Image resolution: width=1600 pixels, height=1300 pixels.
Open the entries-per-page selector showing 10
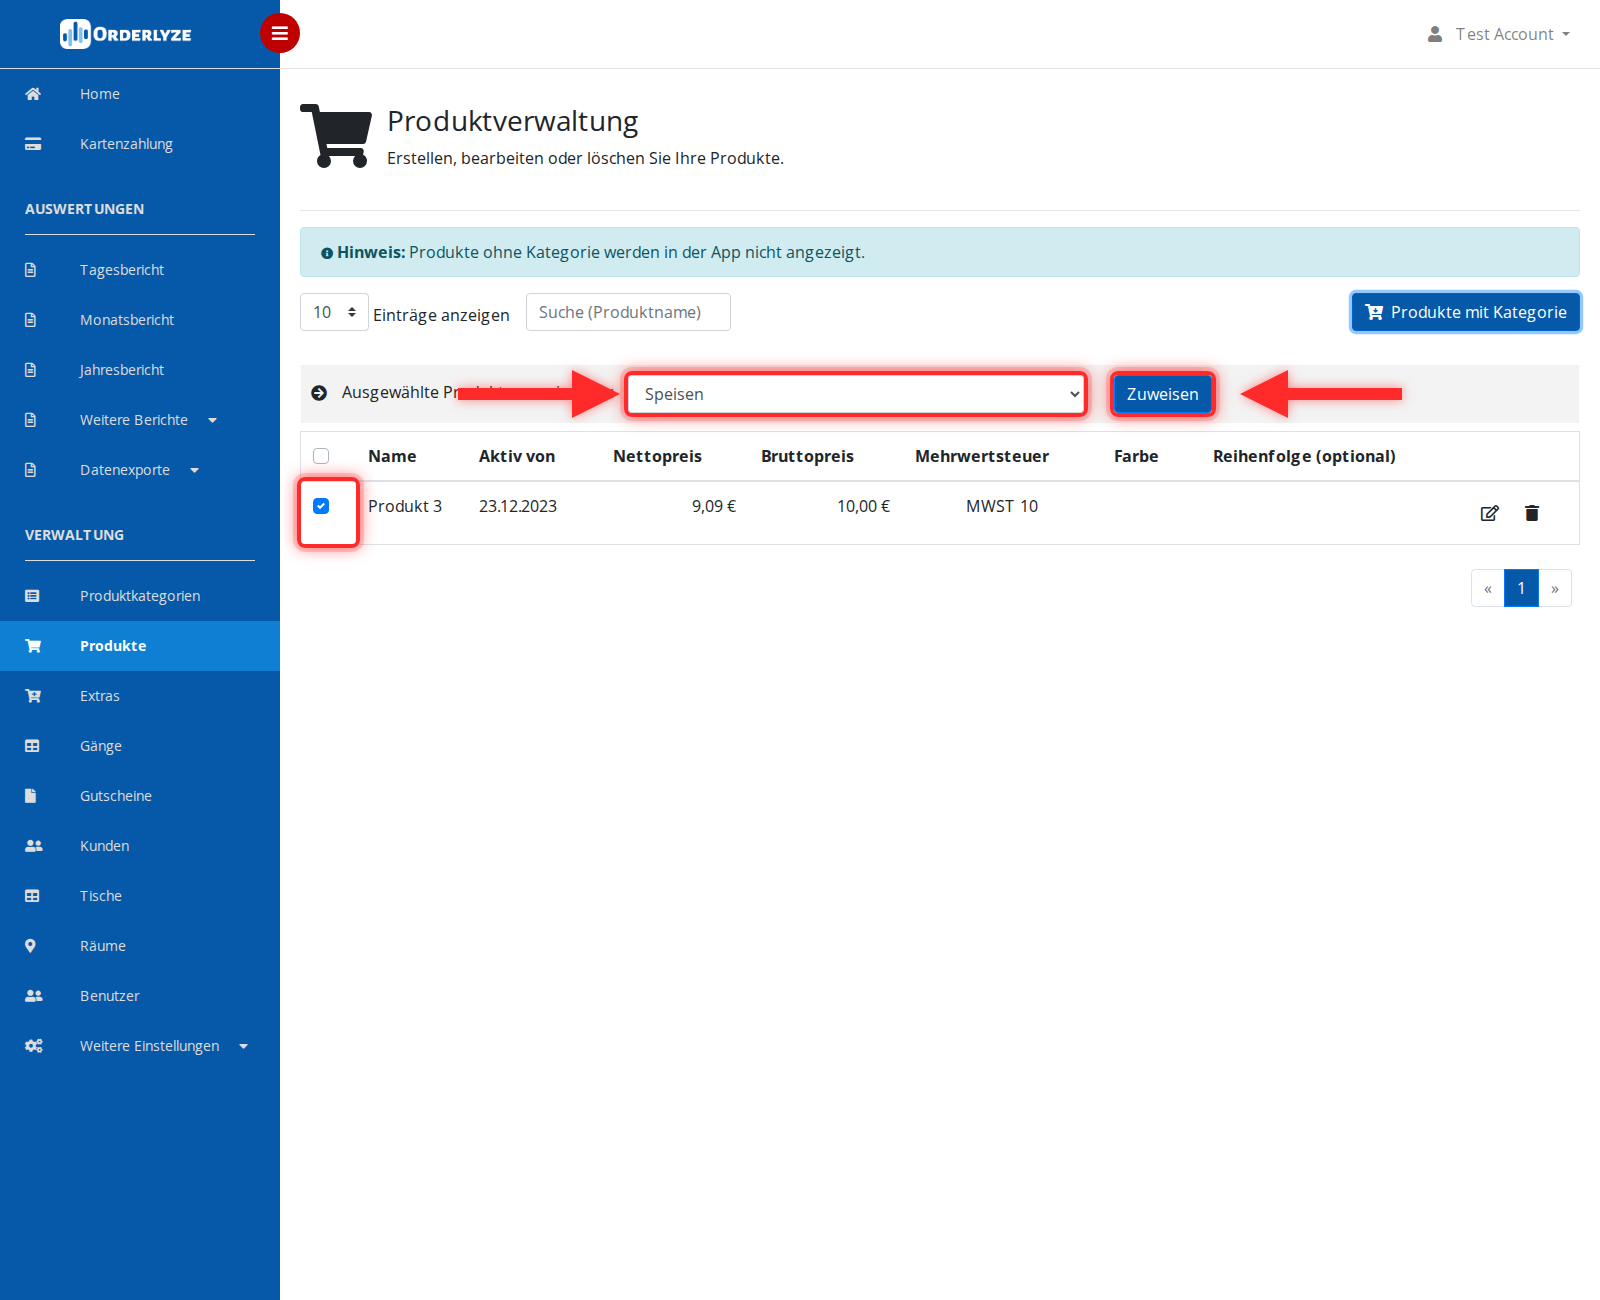click(334, 312)
